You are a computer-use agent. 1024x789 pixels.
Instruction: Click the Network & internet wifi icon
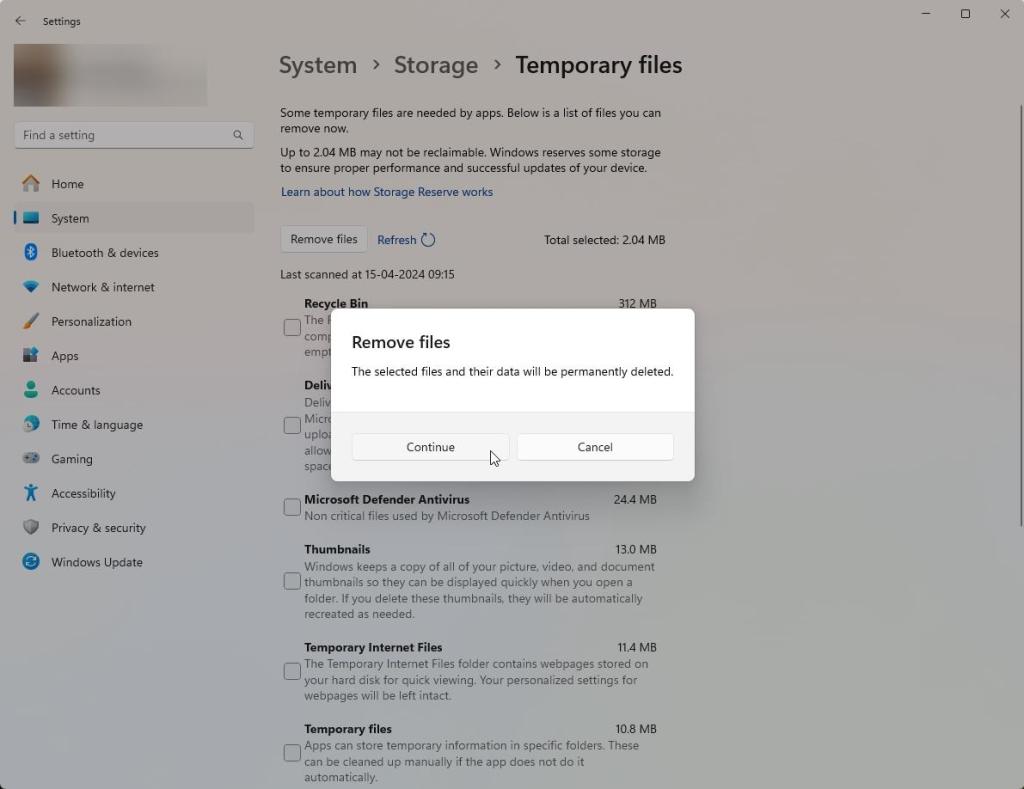[x=31, y=287]
